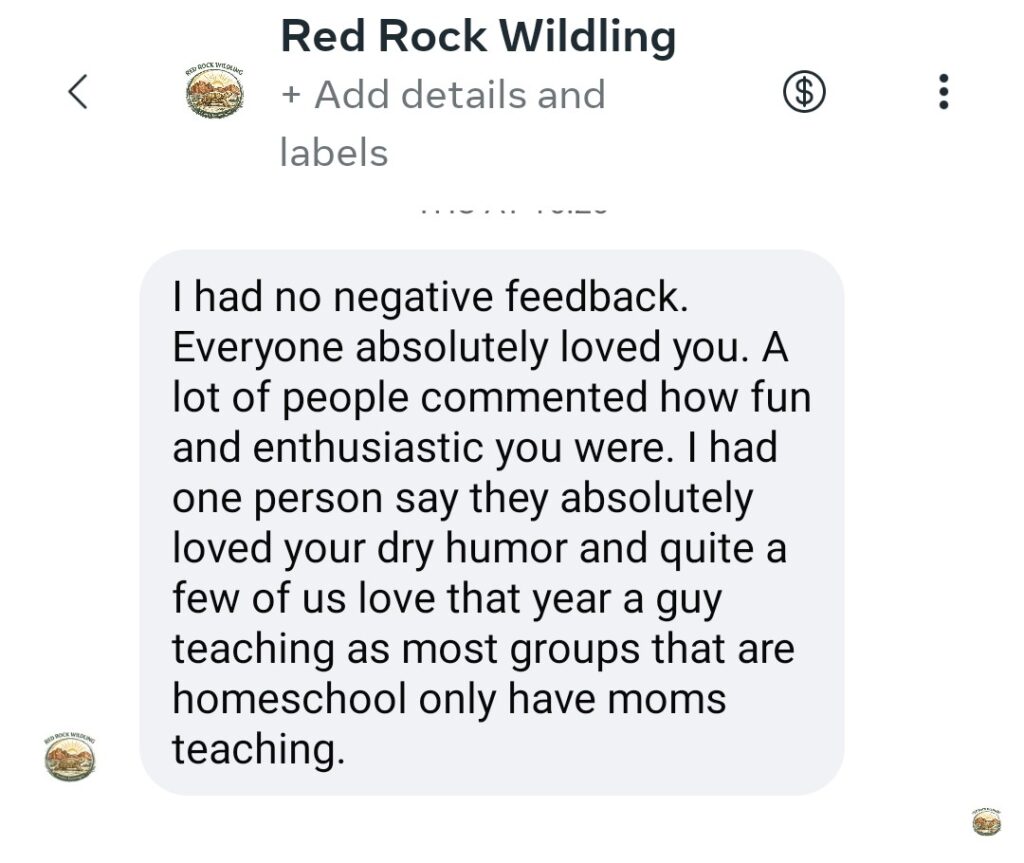Select the gray feedback message bubble
The image size is (1024, 863).
(x=491, y=521)
